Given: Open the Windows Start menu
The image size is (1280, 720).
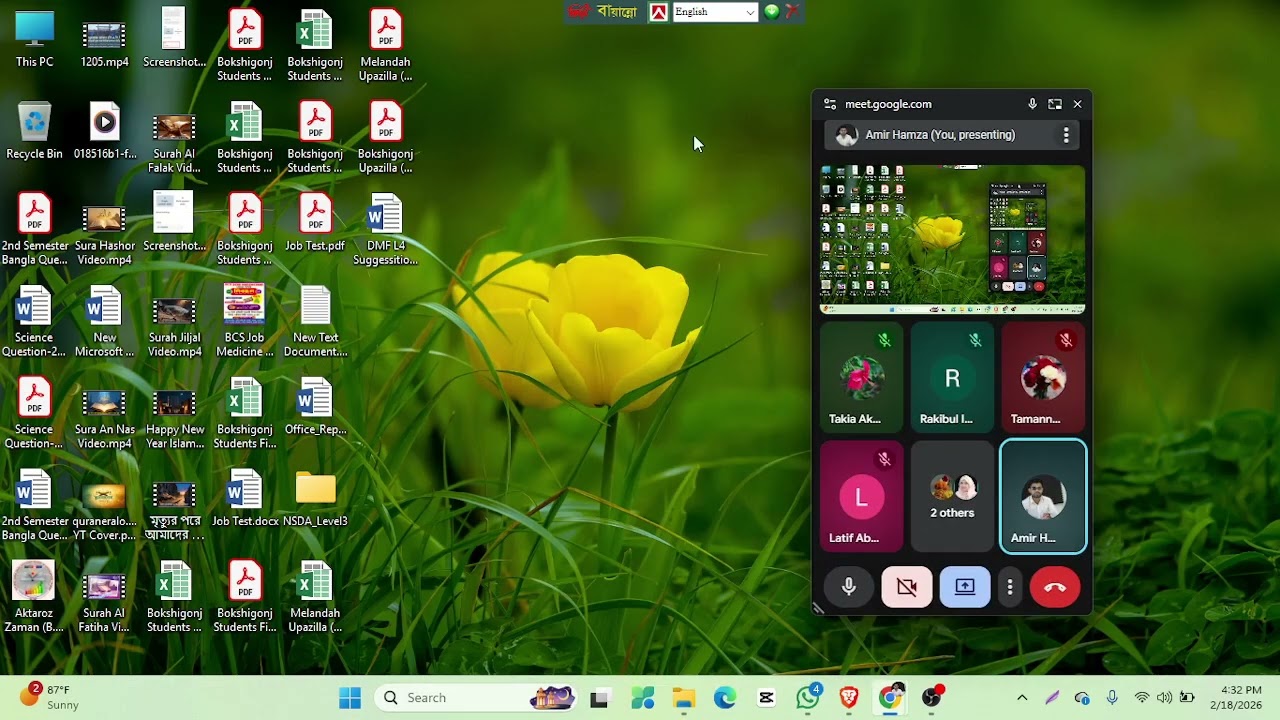Looking at the screenshot, I should pos(350,698).
